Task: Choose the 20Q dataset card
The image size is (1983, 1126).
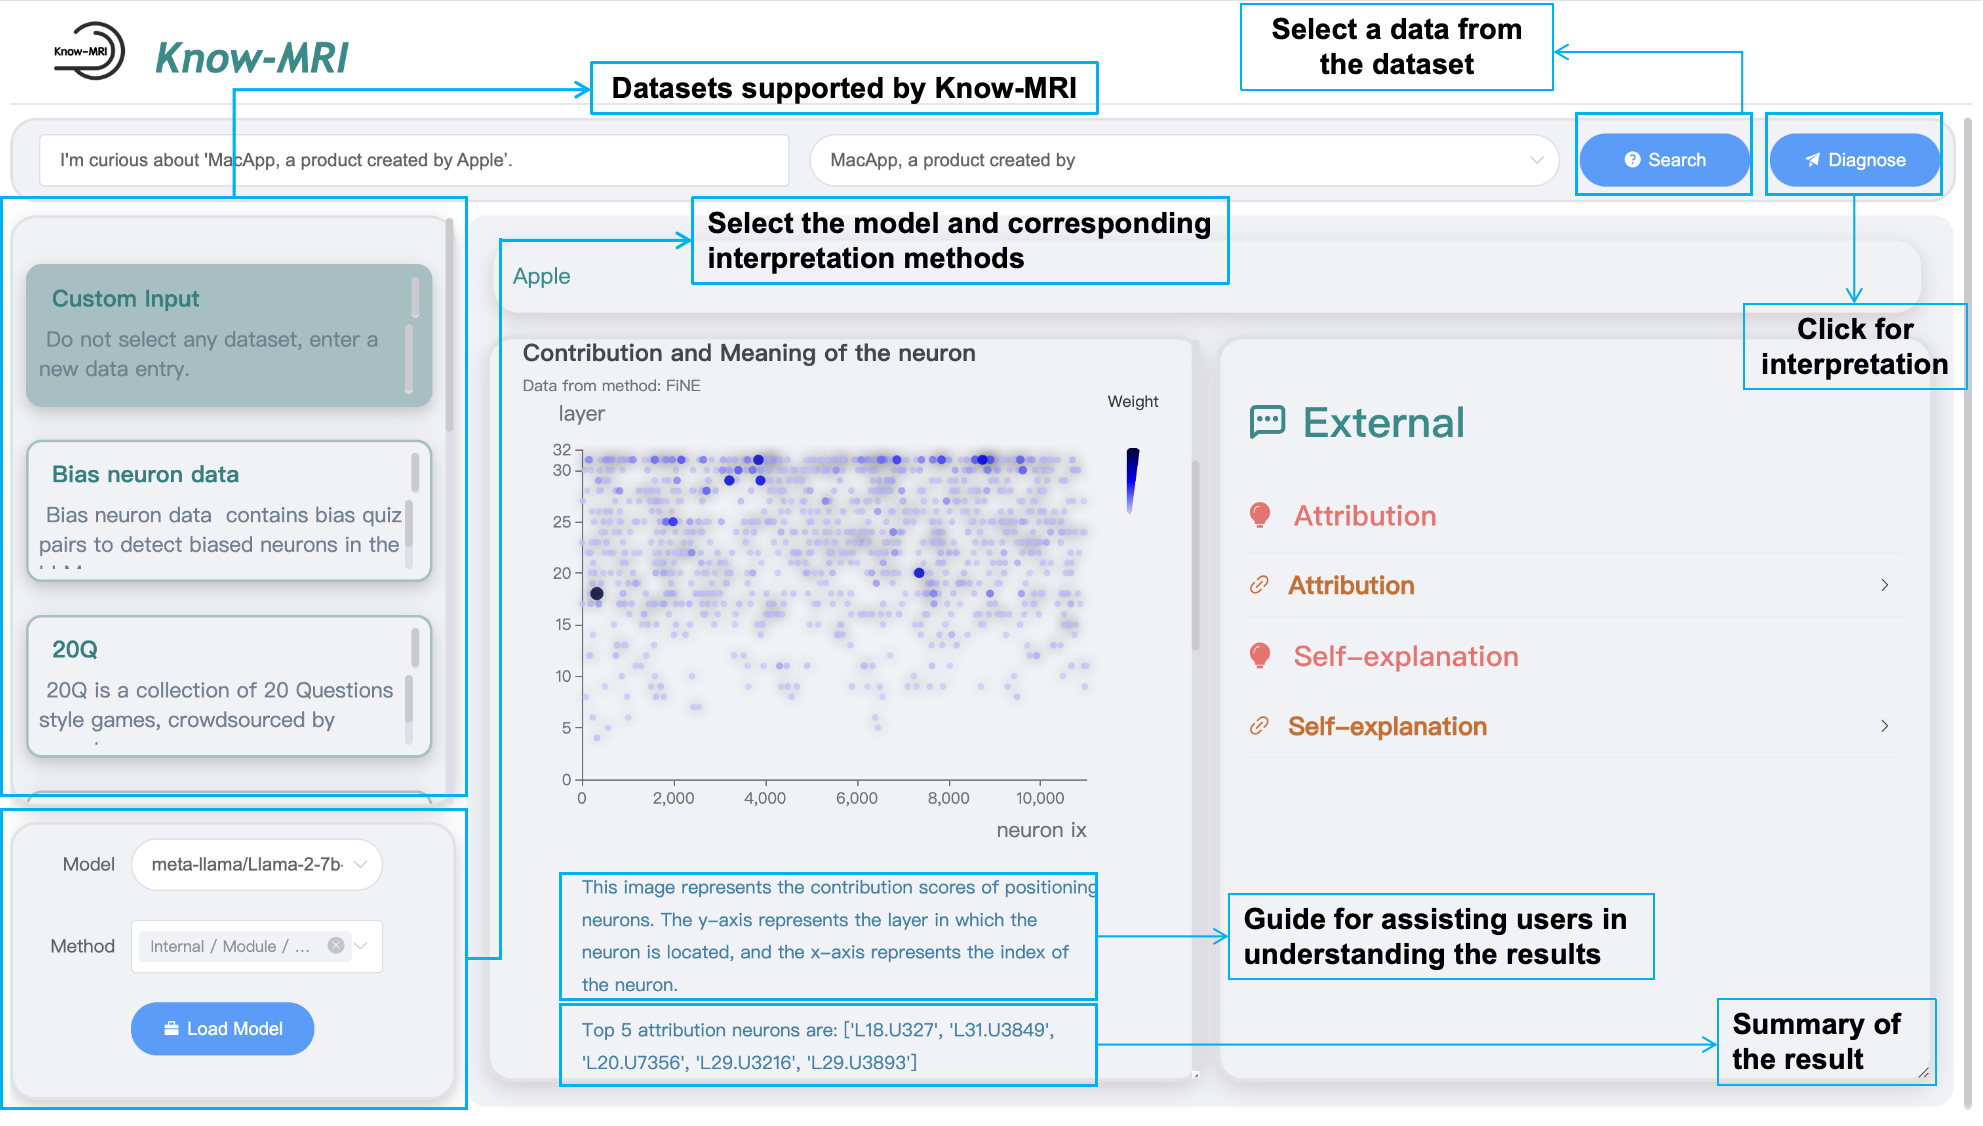Action: pos(228,685)
